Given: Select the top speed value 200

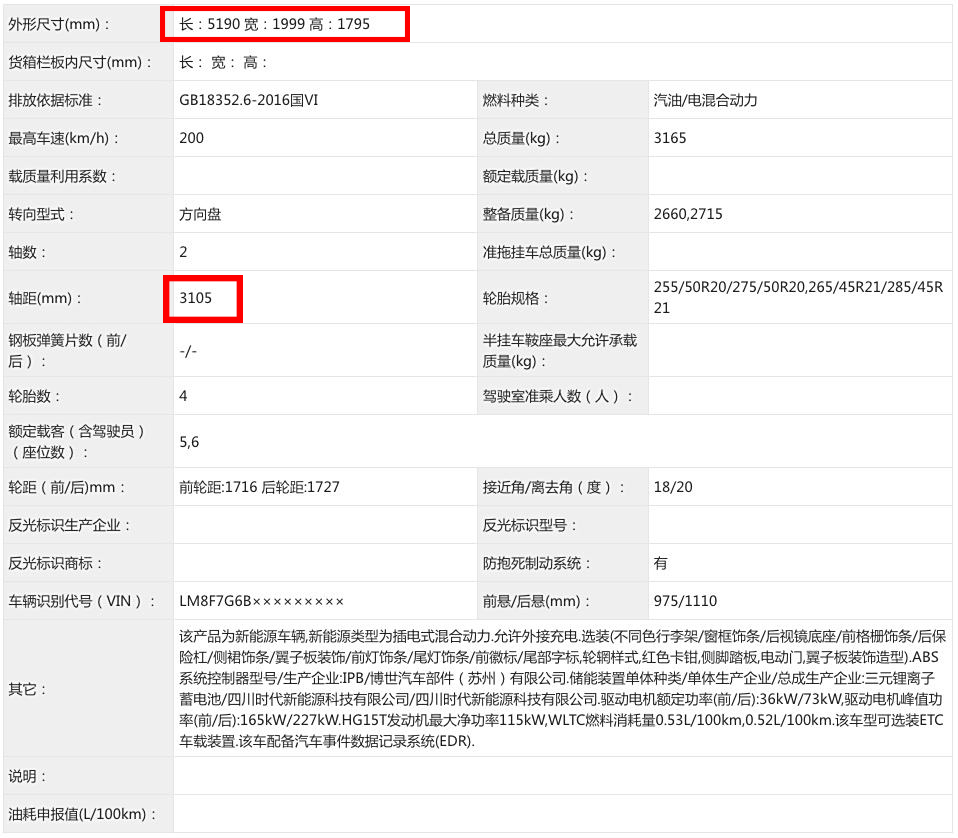Looking at the screenshot, I should tap(191, 138).
